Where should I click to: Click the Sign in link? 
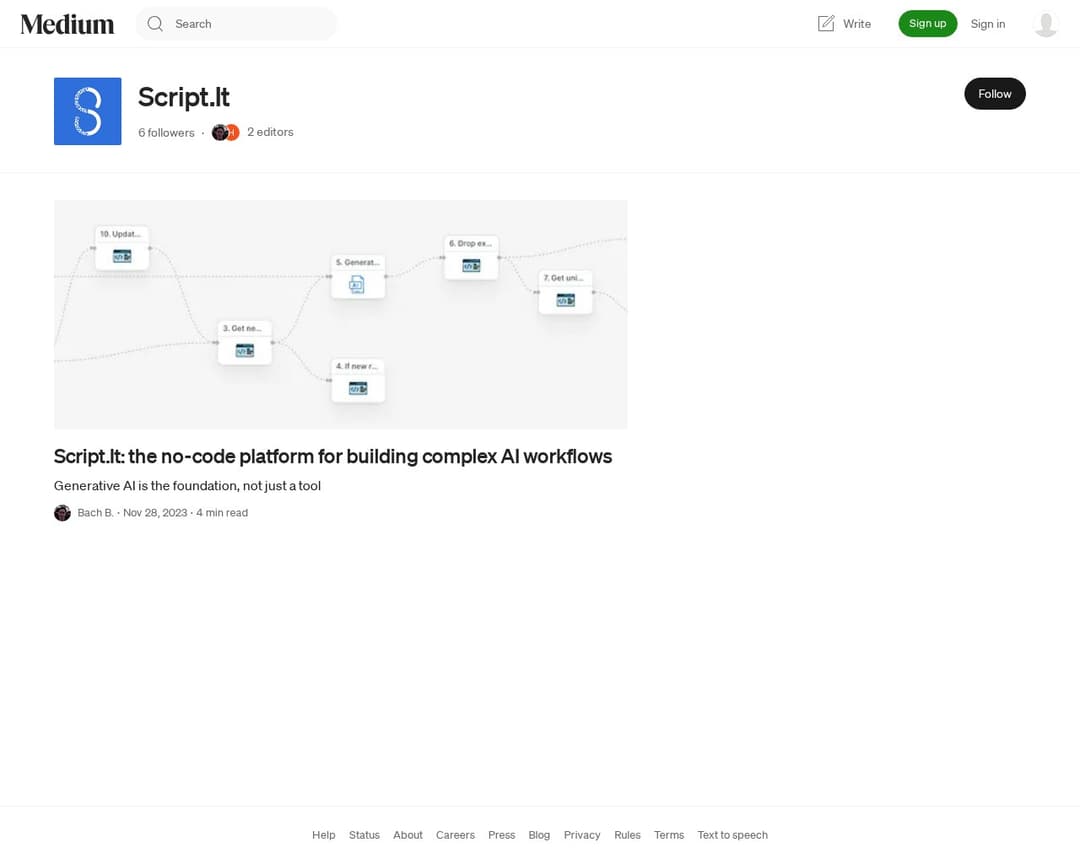(987, 24)
